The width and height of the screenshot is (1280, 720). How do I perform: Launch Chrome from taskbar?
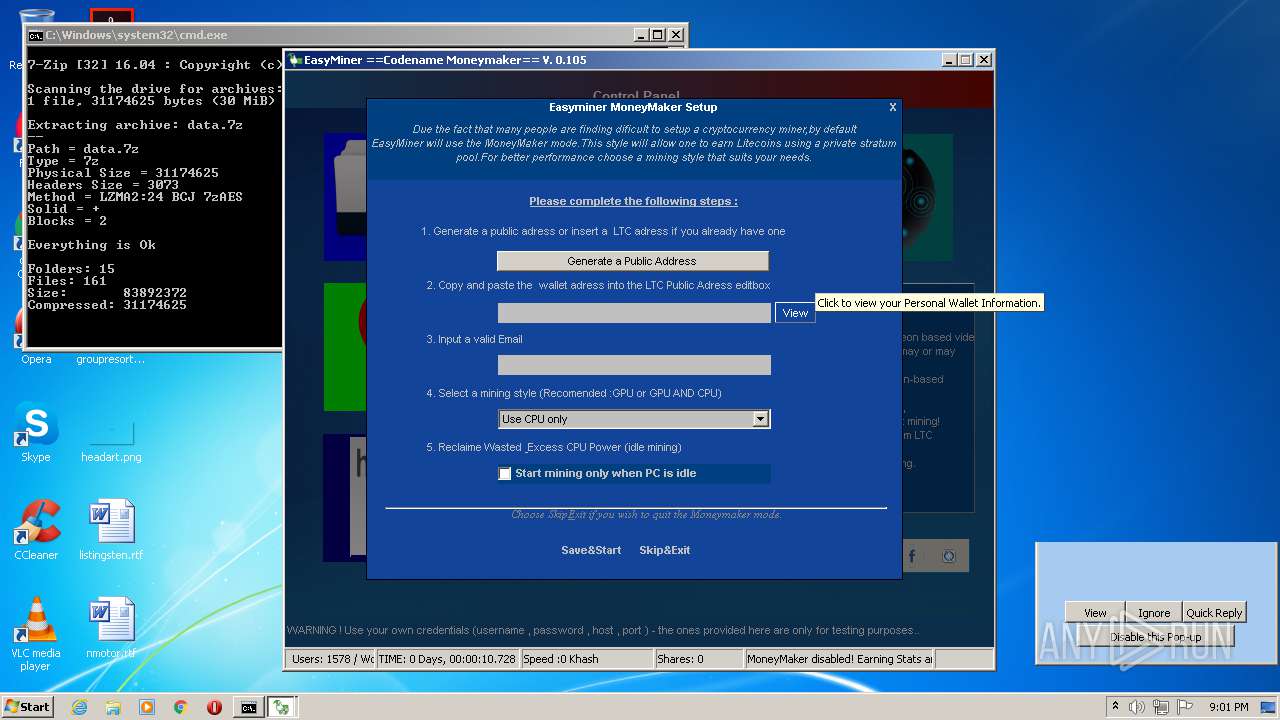[181, 707]
